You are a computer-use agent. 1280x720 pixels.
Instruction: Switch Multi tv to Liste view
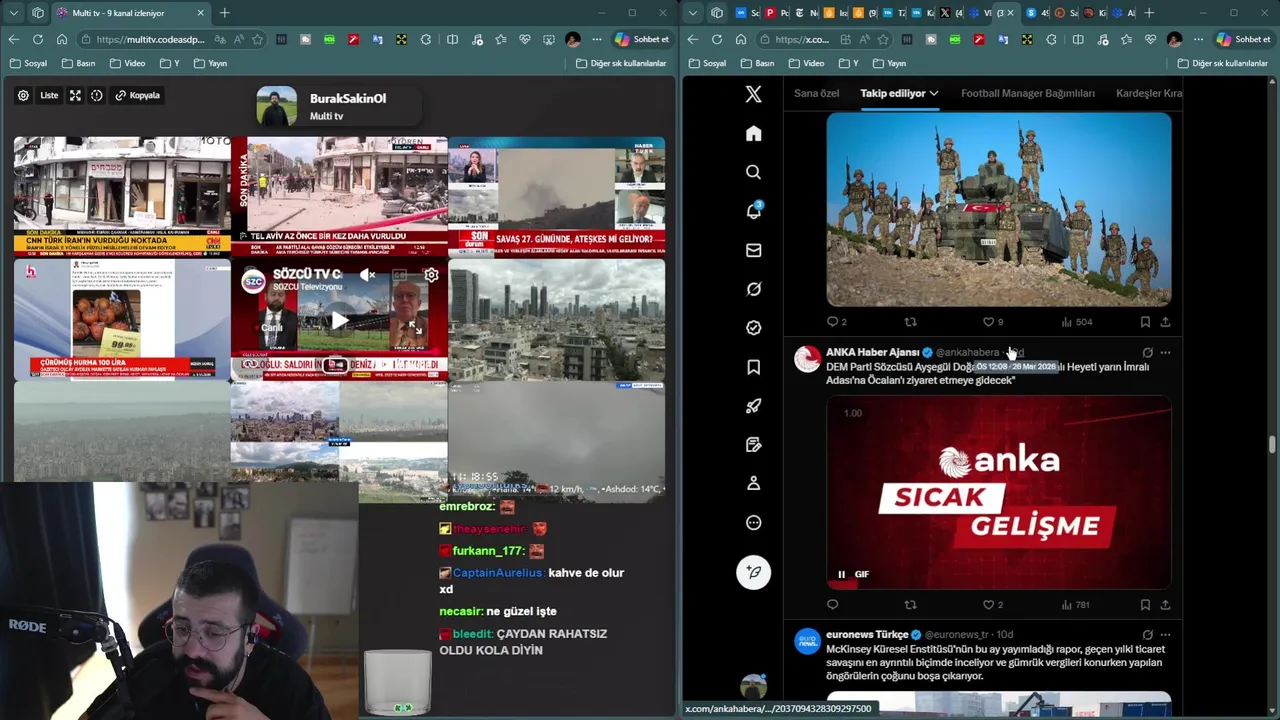pyautogui.click(x=49, y=95)
